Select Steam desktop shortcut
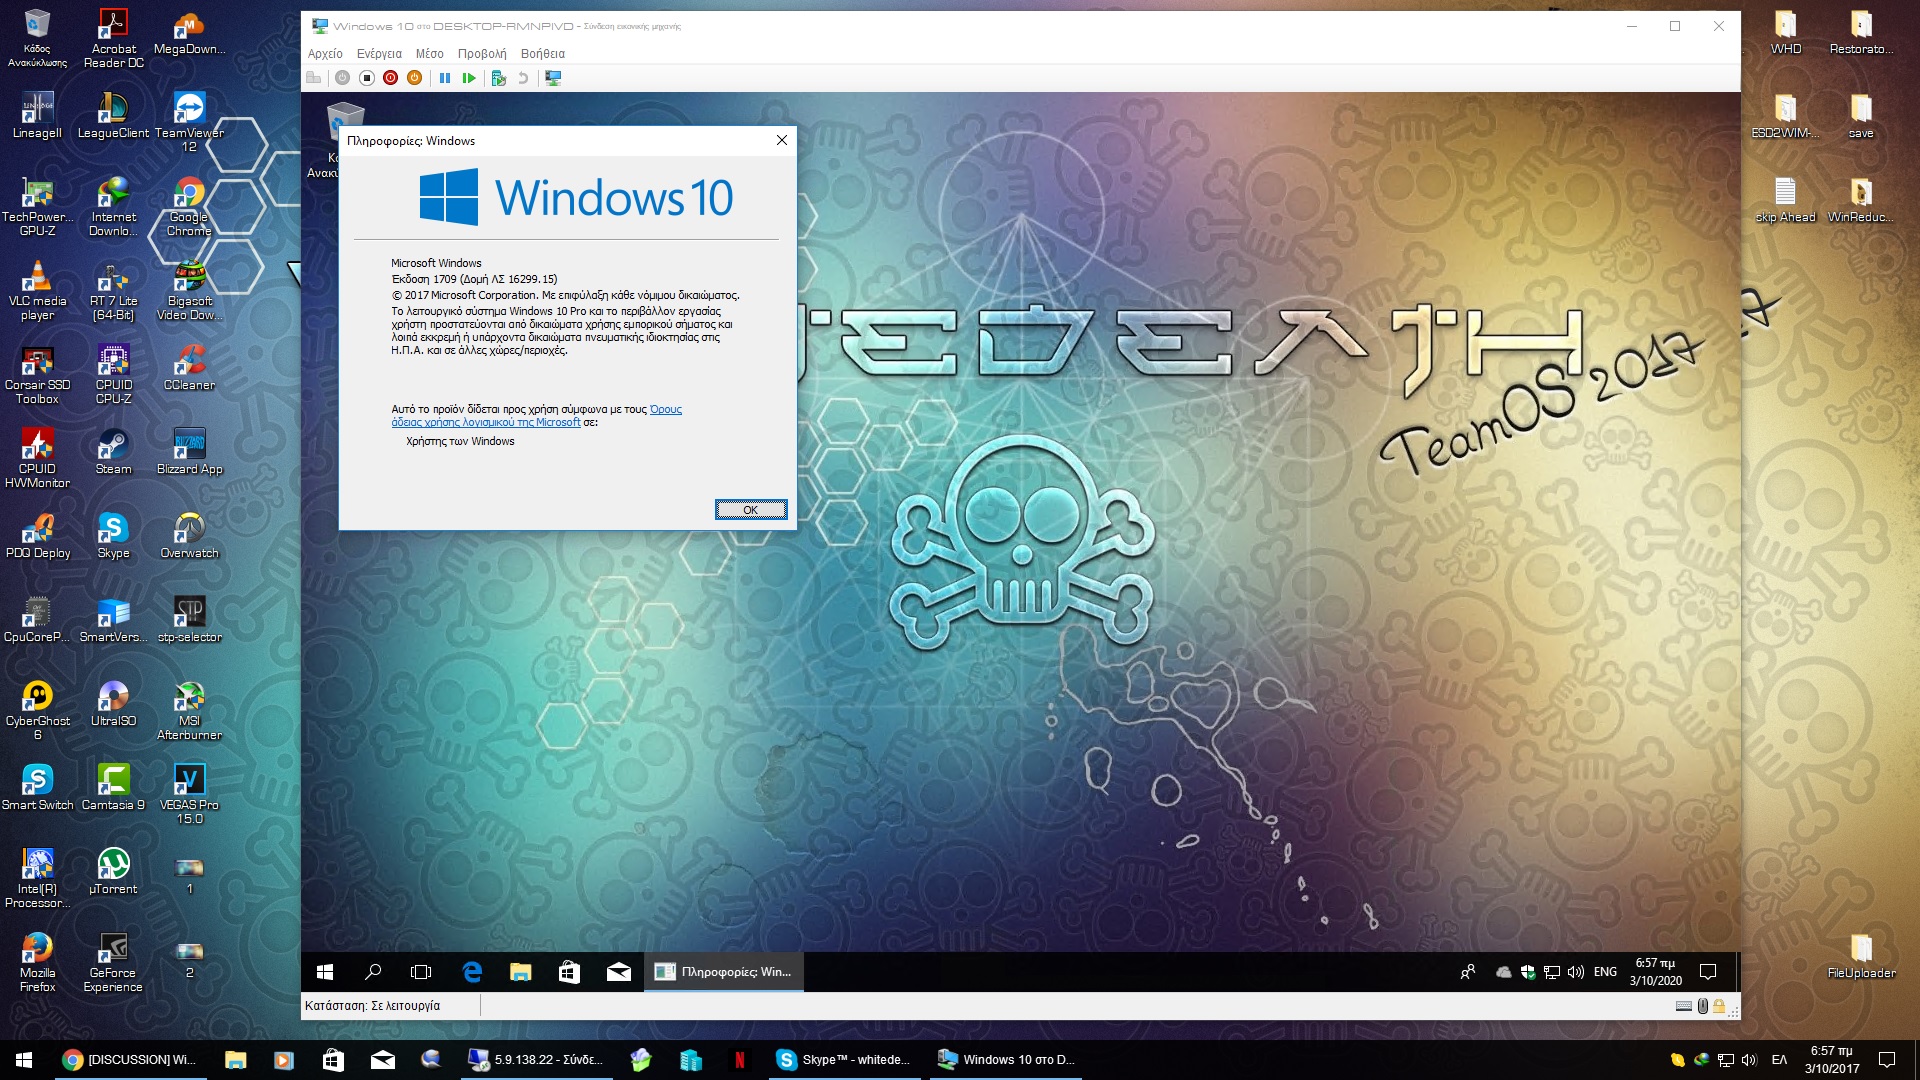Screen dimensions: 1920x1080 tap(113, 452)
